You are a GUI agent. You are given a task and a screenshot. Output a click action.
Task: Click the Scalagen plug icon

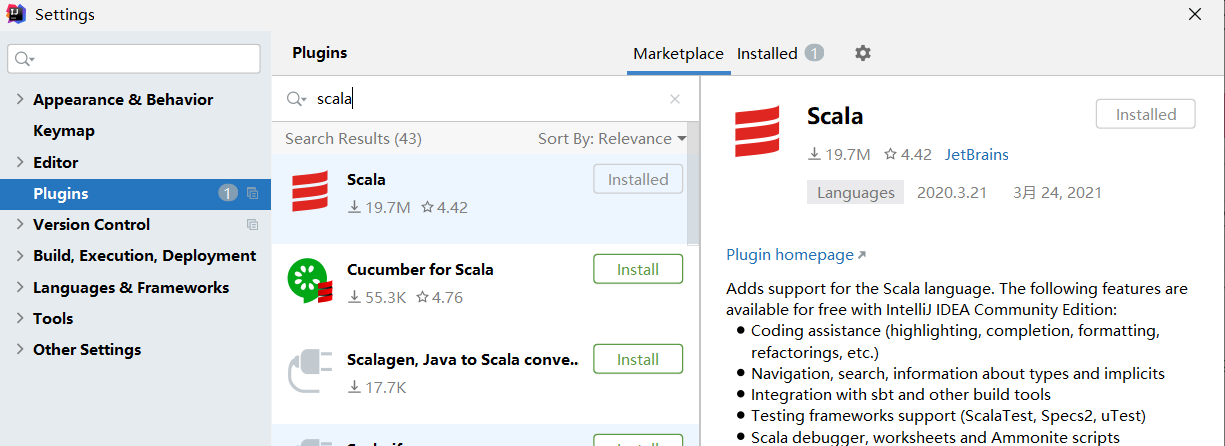pos(310,371)
